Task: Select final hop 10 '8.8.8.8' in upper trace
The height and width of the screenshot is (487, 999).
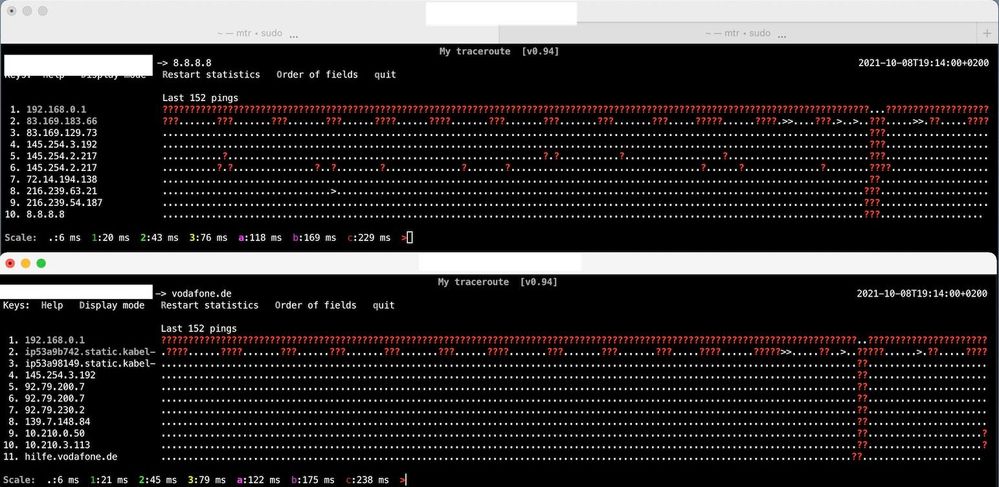Action: [x=45, y=215]
